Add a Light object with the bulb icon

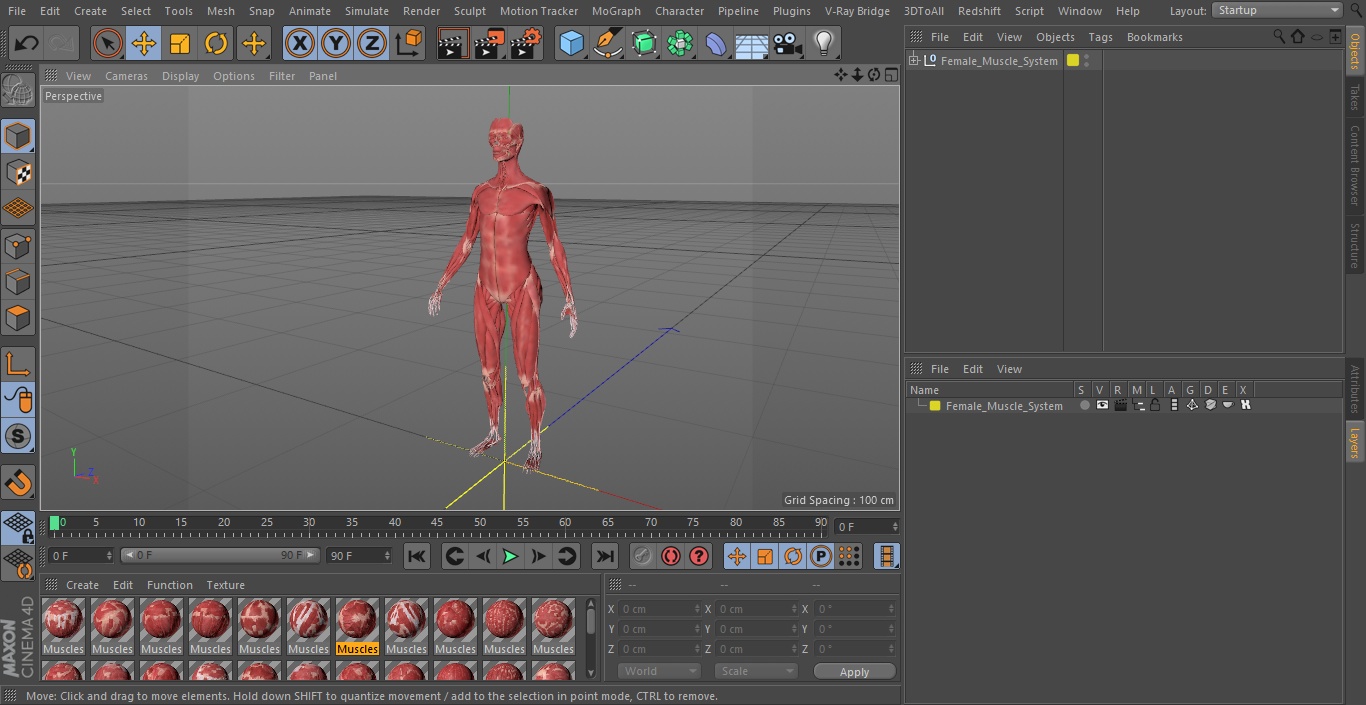pyautogui.click(x=824, y=43)
